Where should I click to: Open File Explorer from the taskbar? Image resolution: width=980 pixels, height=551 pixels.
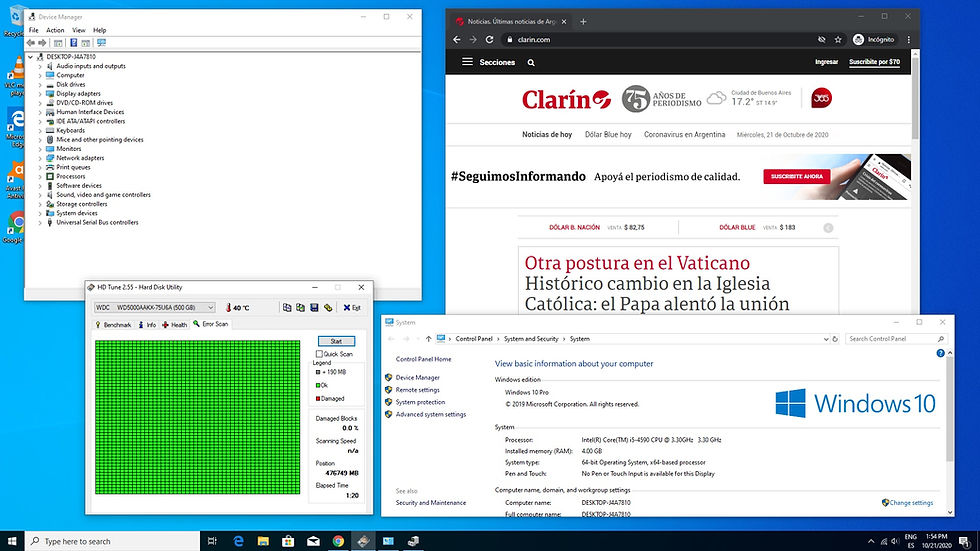263,541
